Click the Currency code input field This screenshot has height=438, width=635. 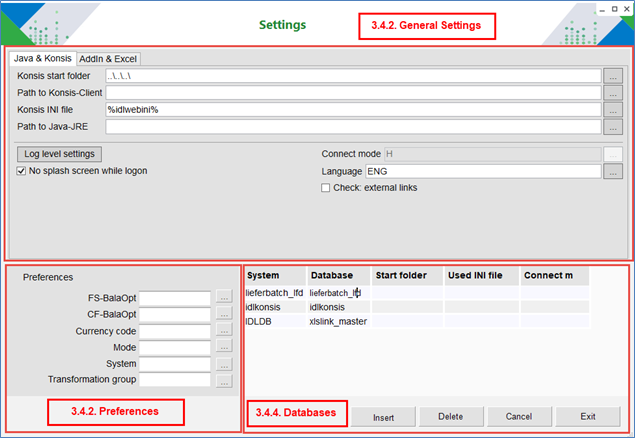coord(175,331)
